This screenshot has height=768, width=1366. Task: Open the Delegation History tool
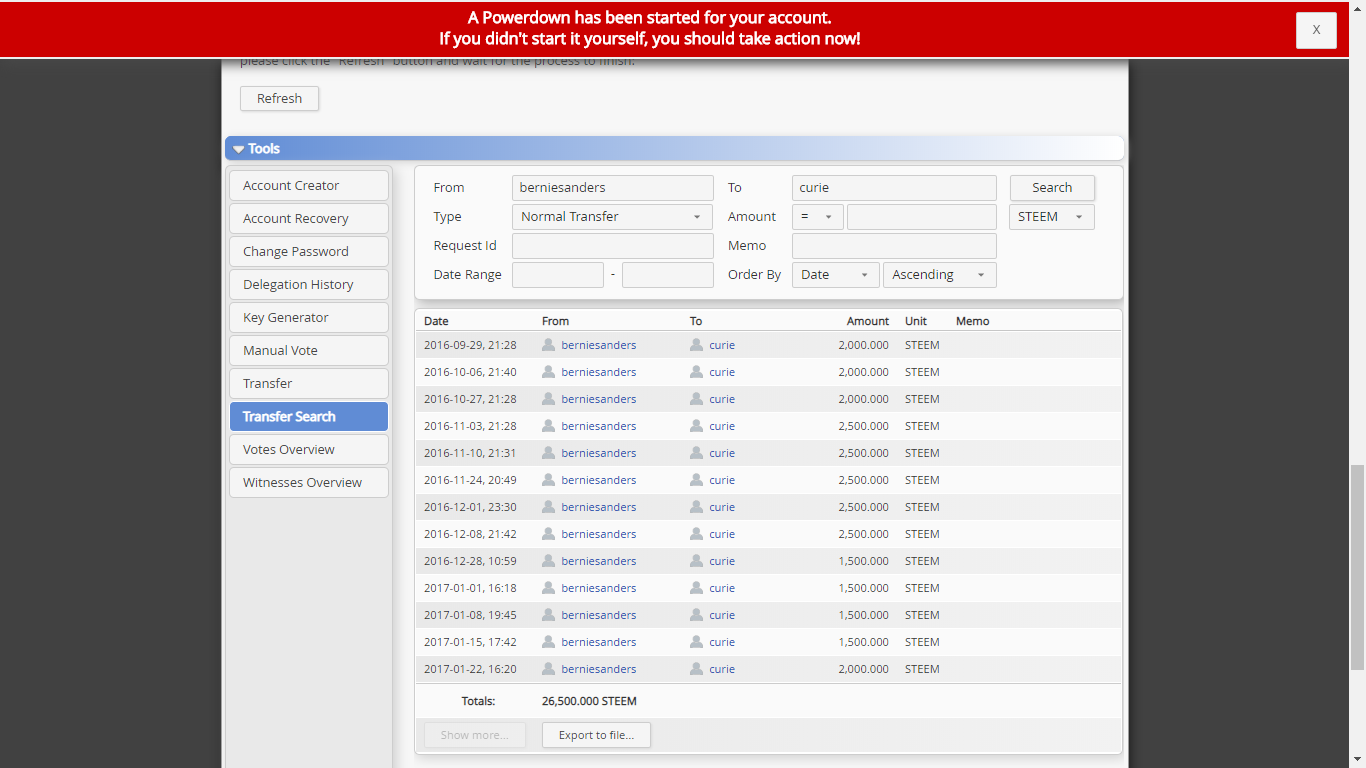point(309,284)
